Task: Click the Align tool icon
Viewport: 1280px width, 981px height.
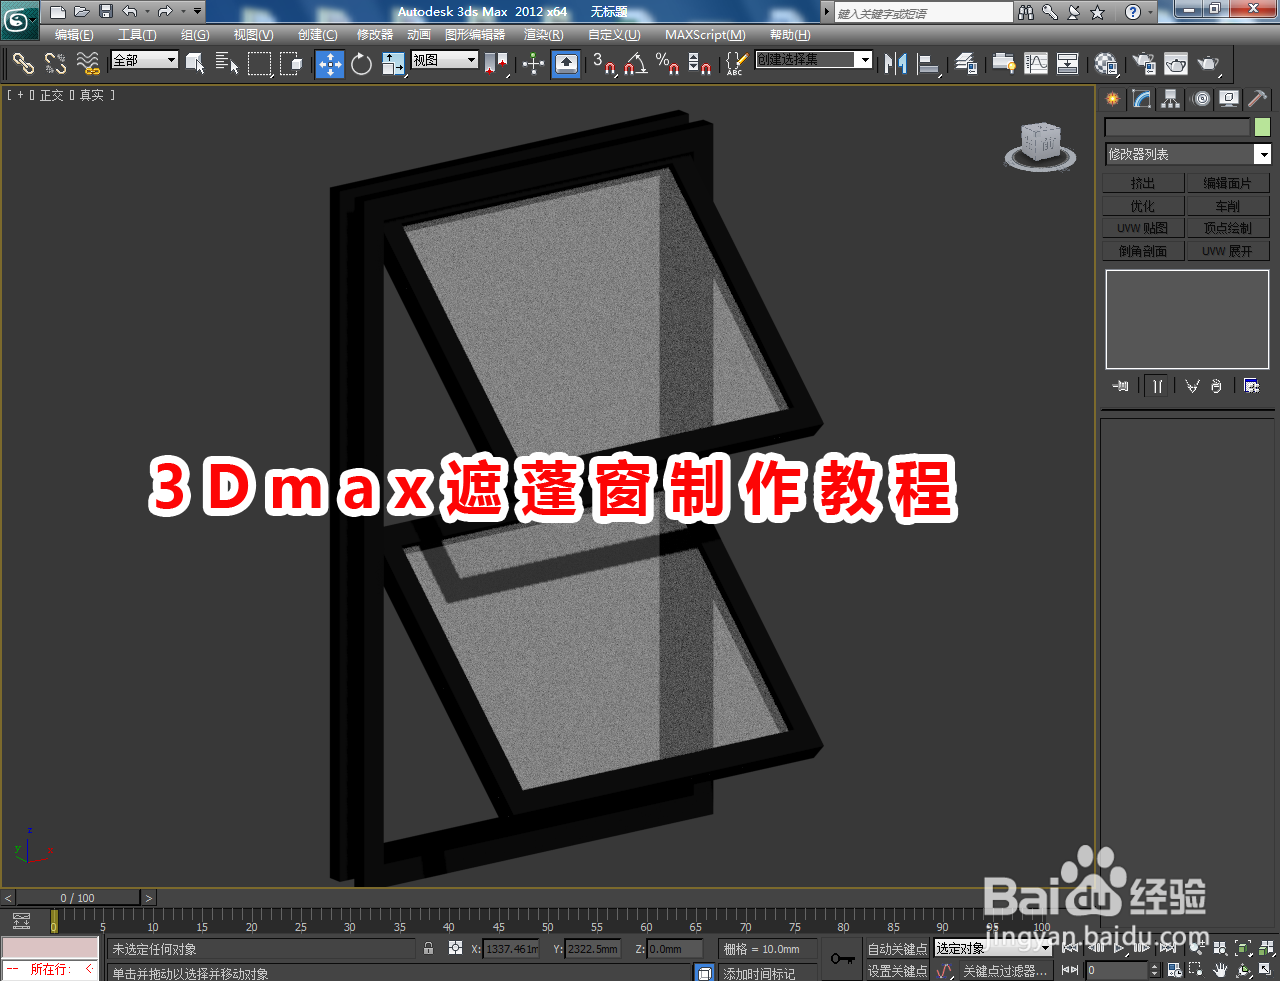Action: (929, 63)
